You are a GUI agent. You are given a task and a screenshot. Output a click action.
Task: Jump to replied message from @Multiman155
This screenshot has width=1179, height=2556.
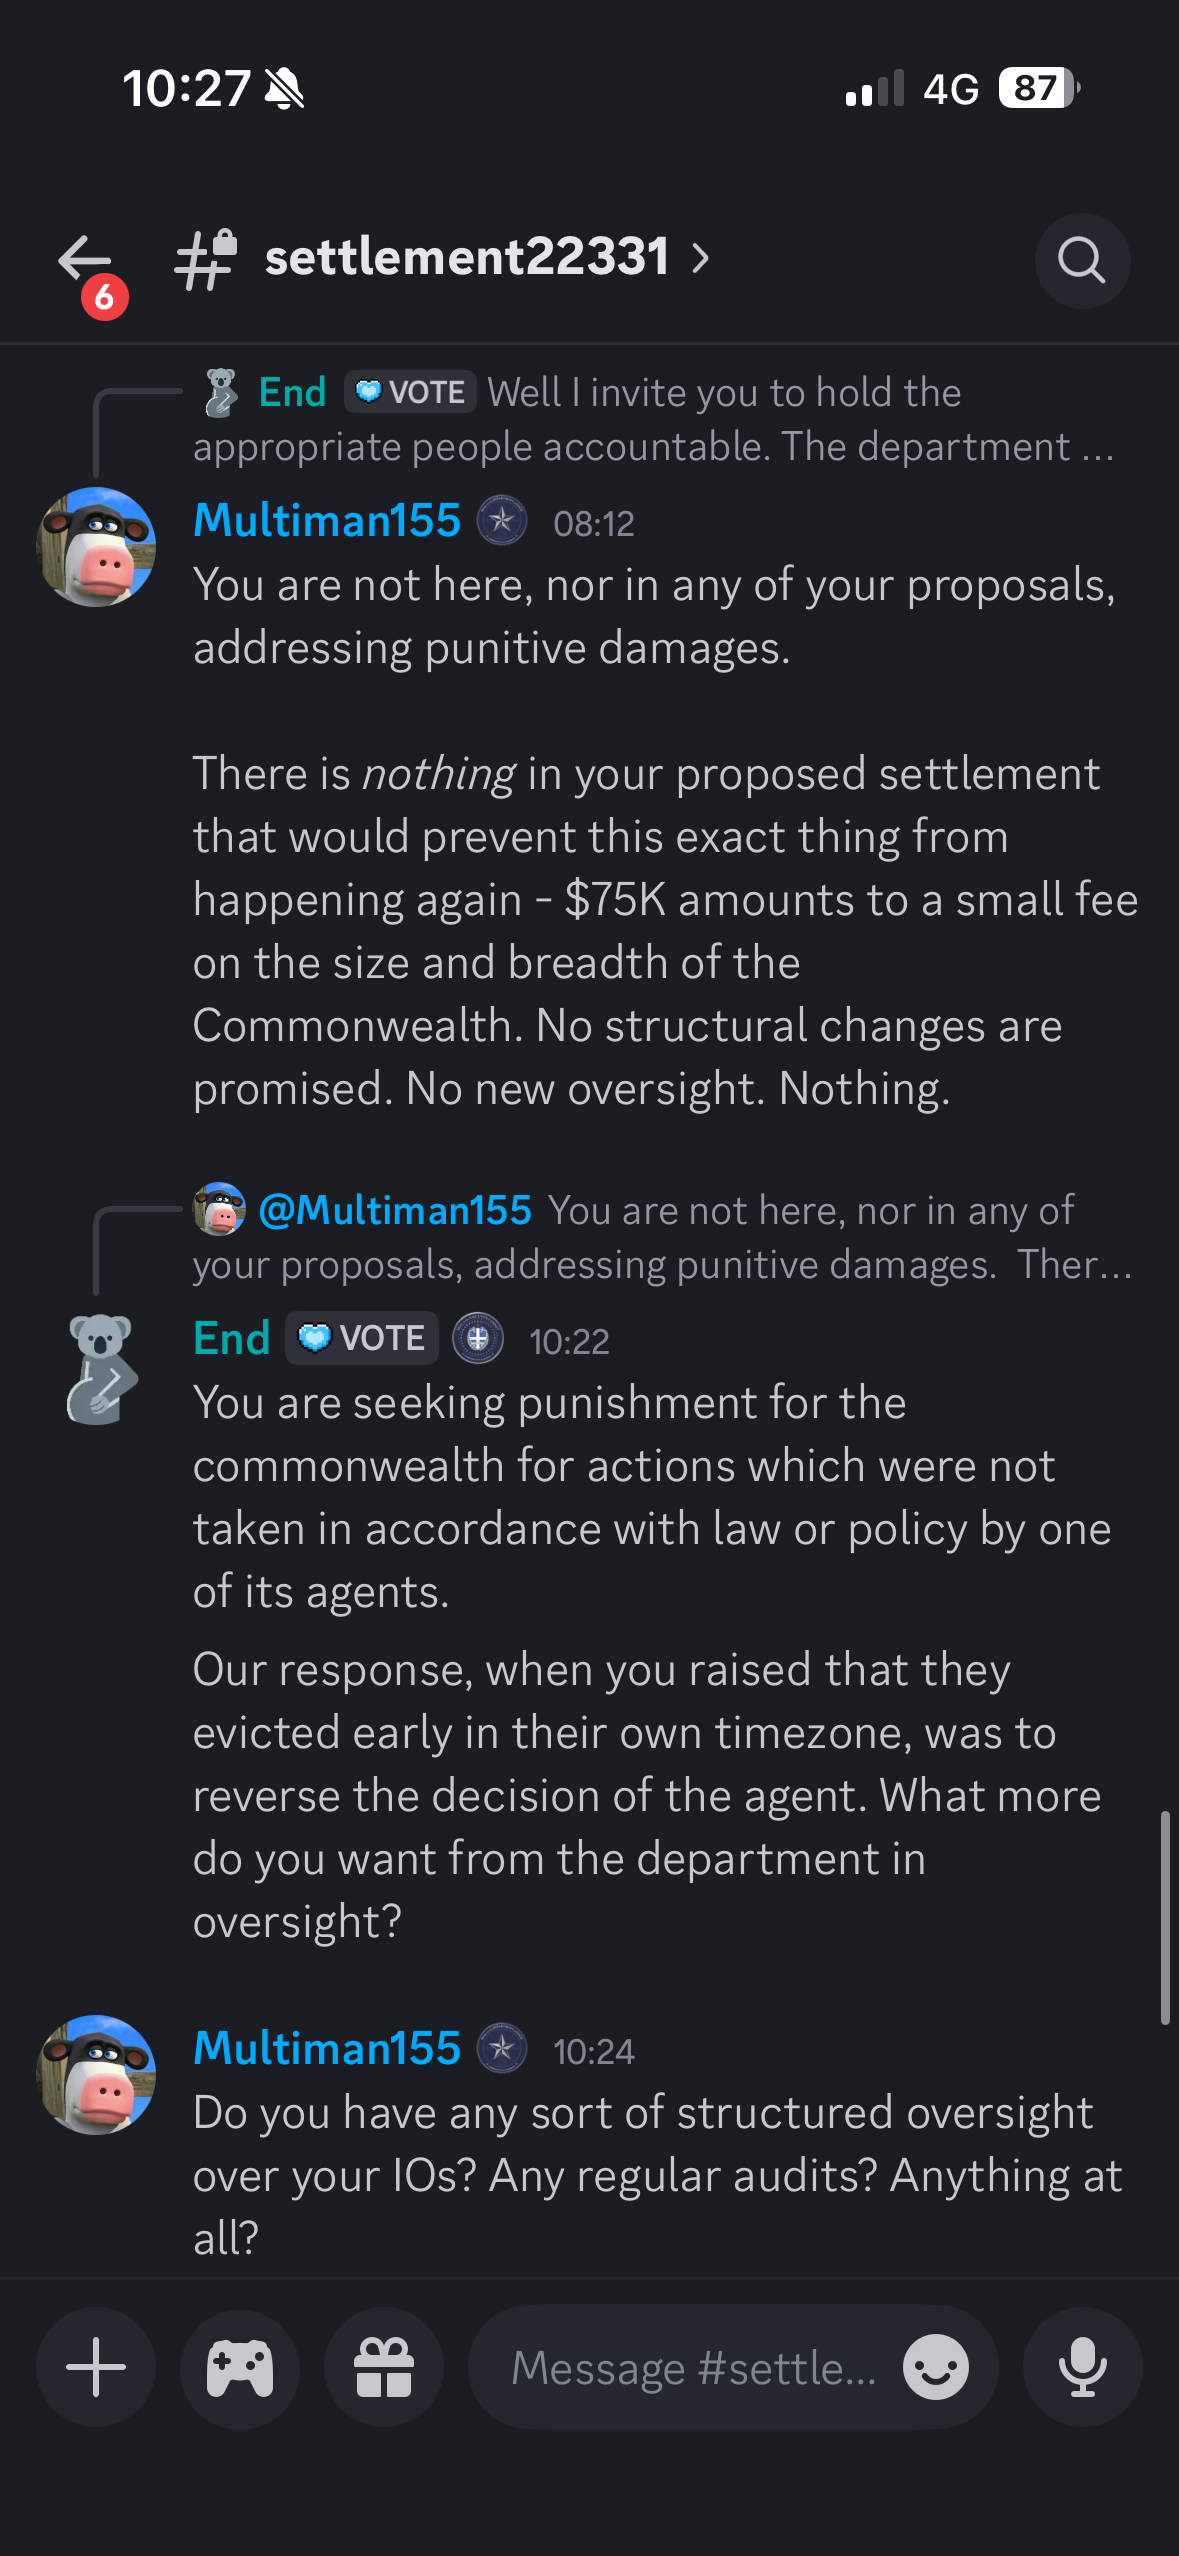click(661, 1237)
